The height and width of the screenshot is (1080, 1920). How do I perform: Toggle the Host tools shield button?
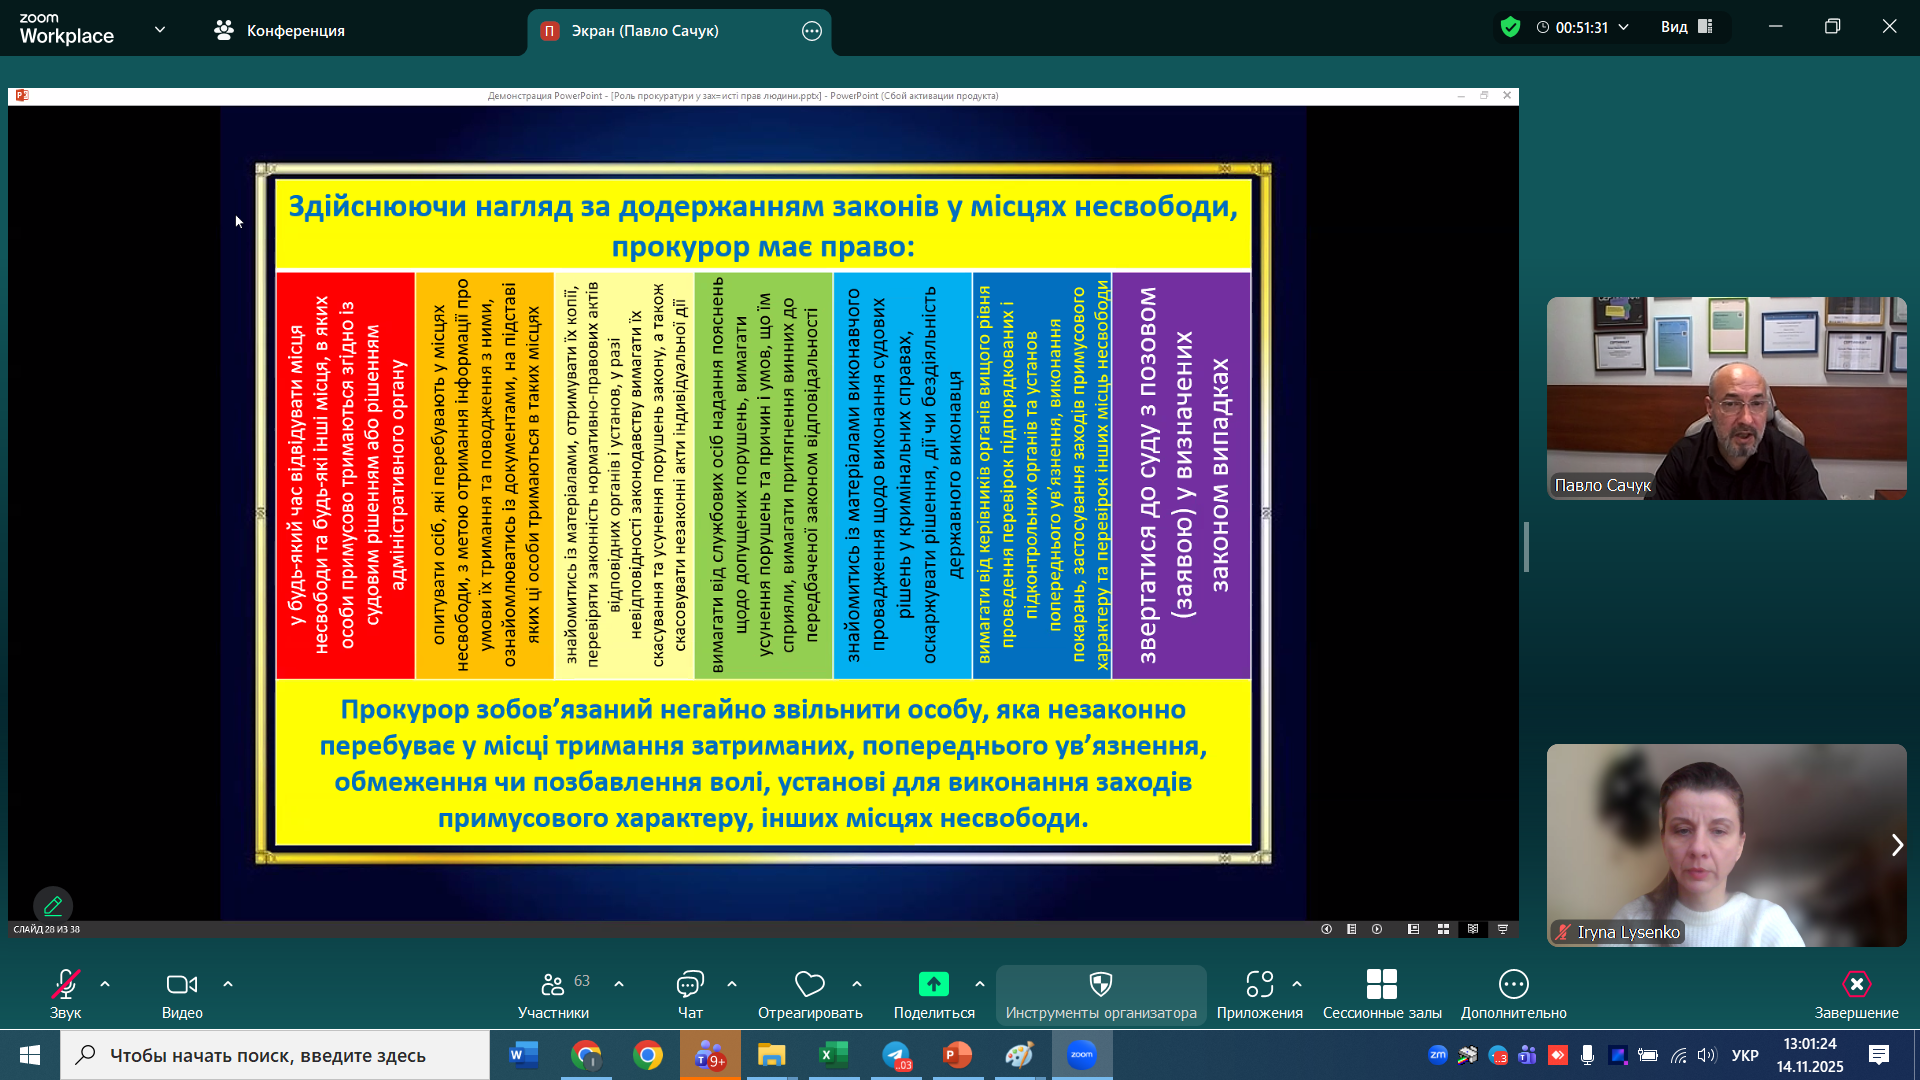click(x=1100, y=985)
